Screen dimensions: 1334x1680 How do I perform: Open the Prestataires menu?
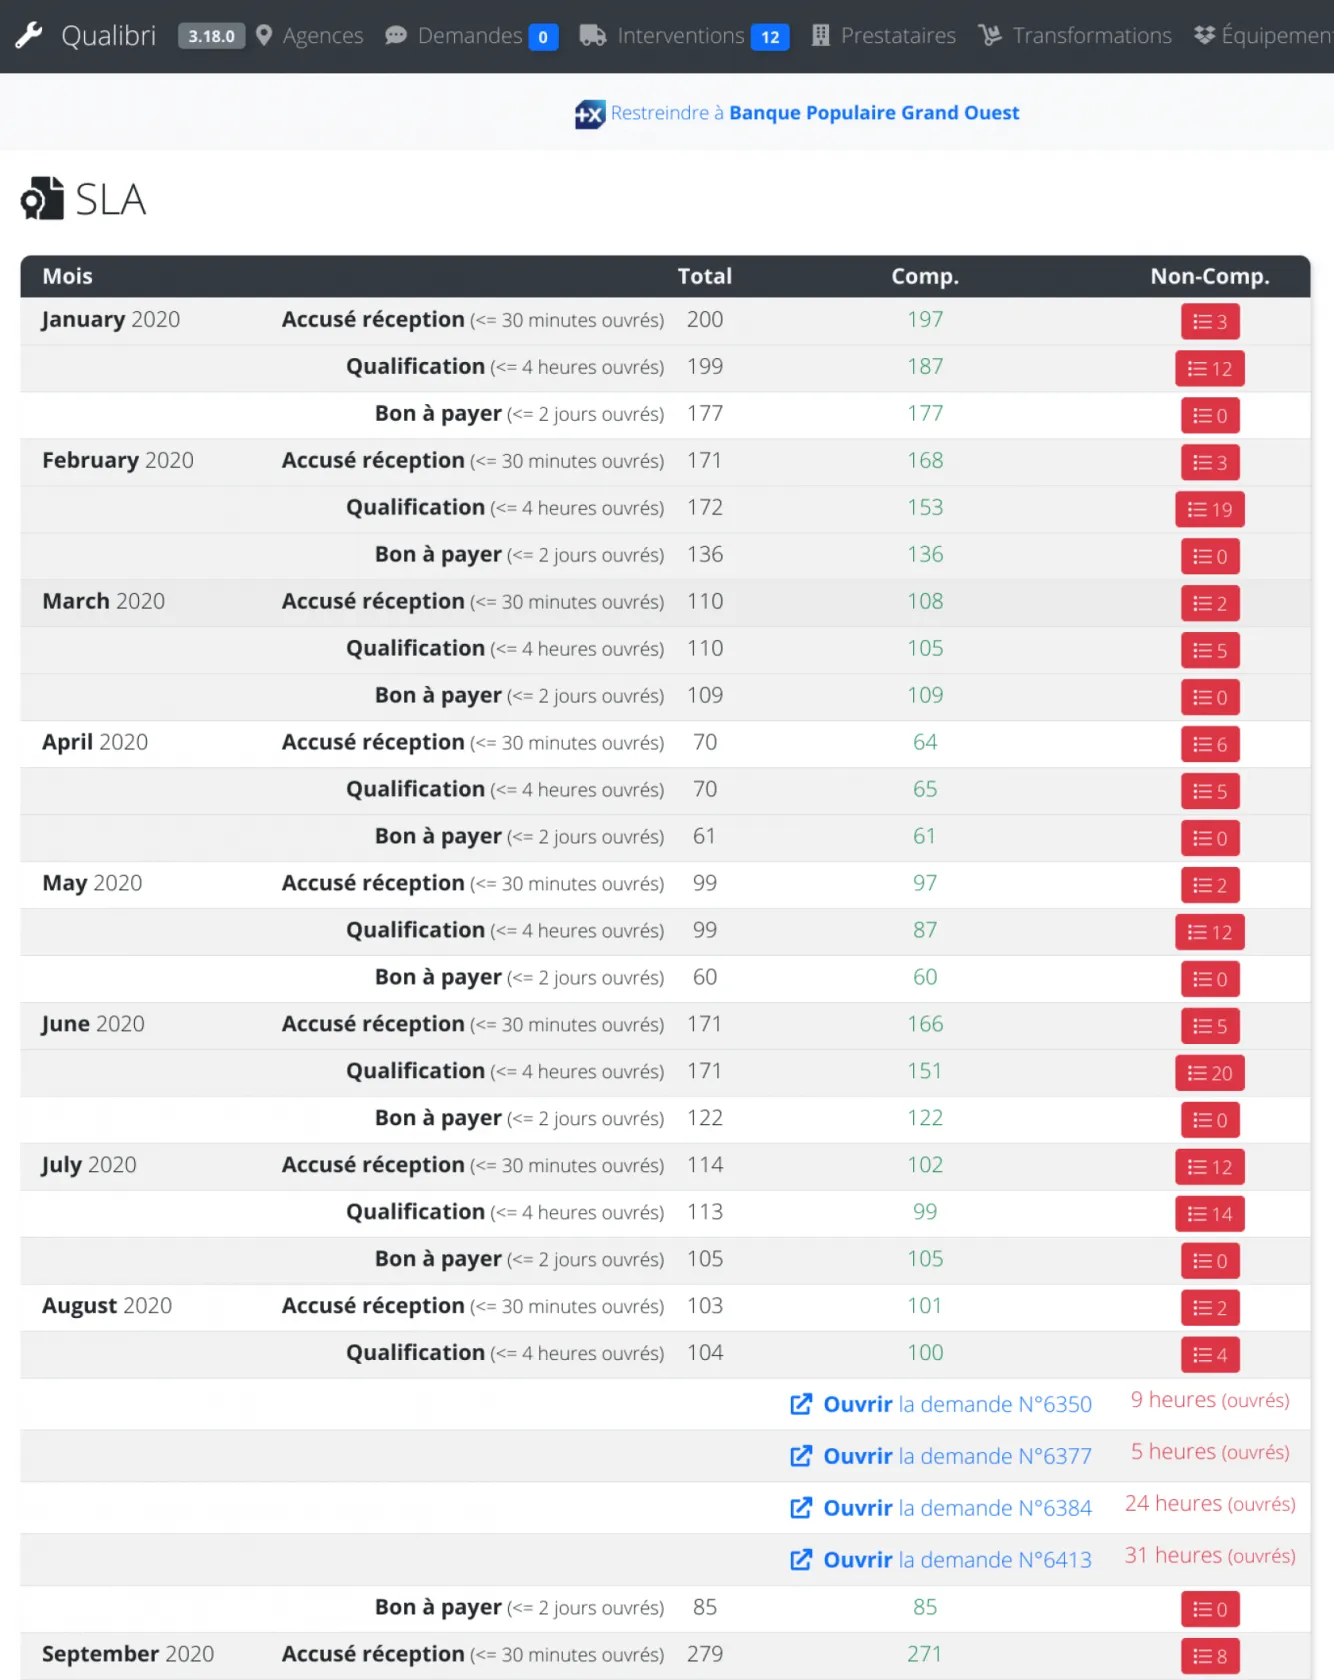pos(897,36)
